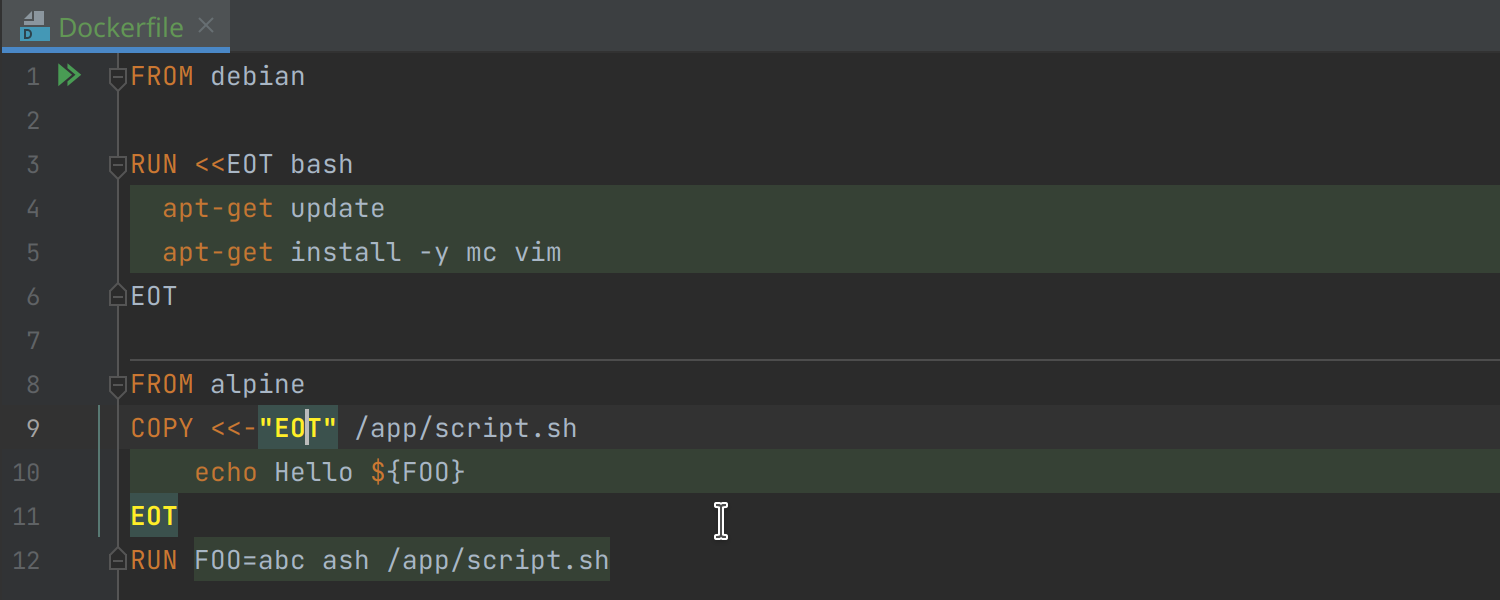Click the vim package name
The width and height of the screenshot is (1500, 600).
click(x=537, y=252)
